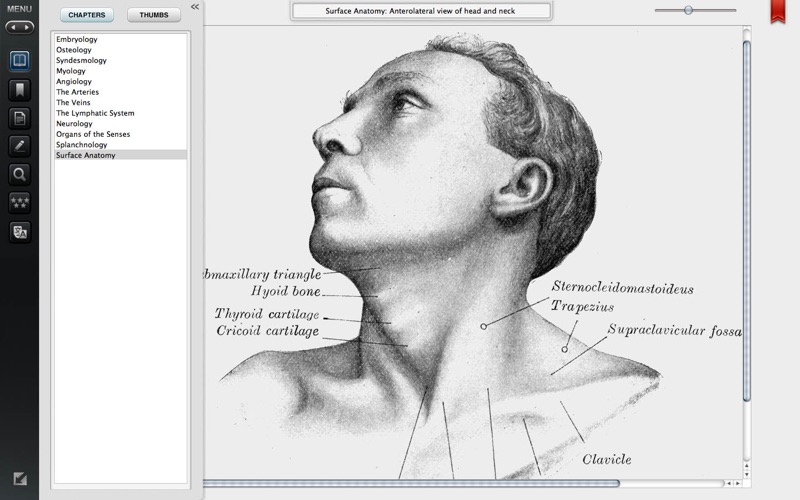The image size is (800, 500).
Task: Open the star ratings icon
Action: click(19, 203)
